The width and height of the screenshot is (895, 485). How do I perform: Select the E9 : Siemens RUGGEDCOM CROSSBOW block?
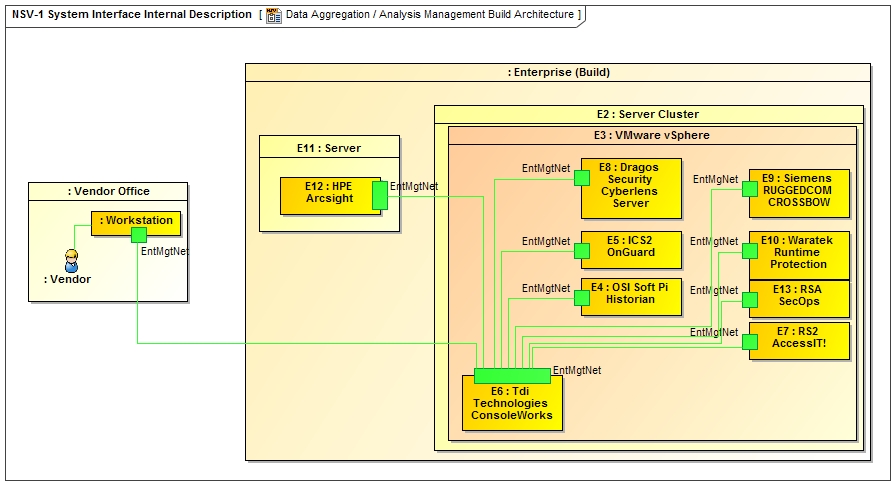pos(799,193)
